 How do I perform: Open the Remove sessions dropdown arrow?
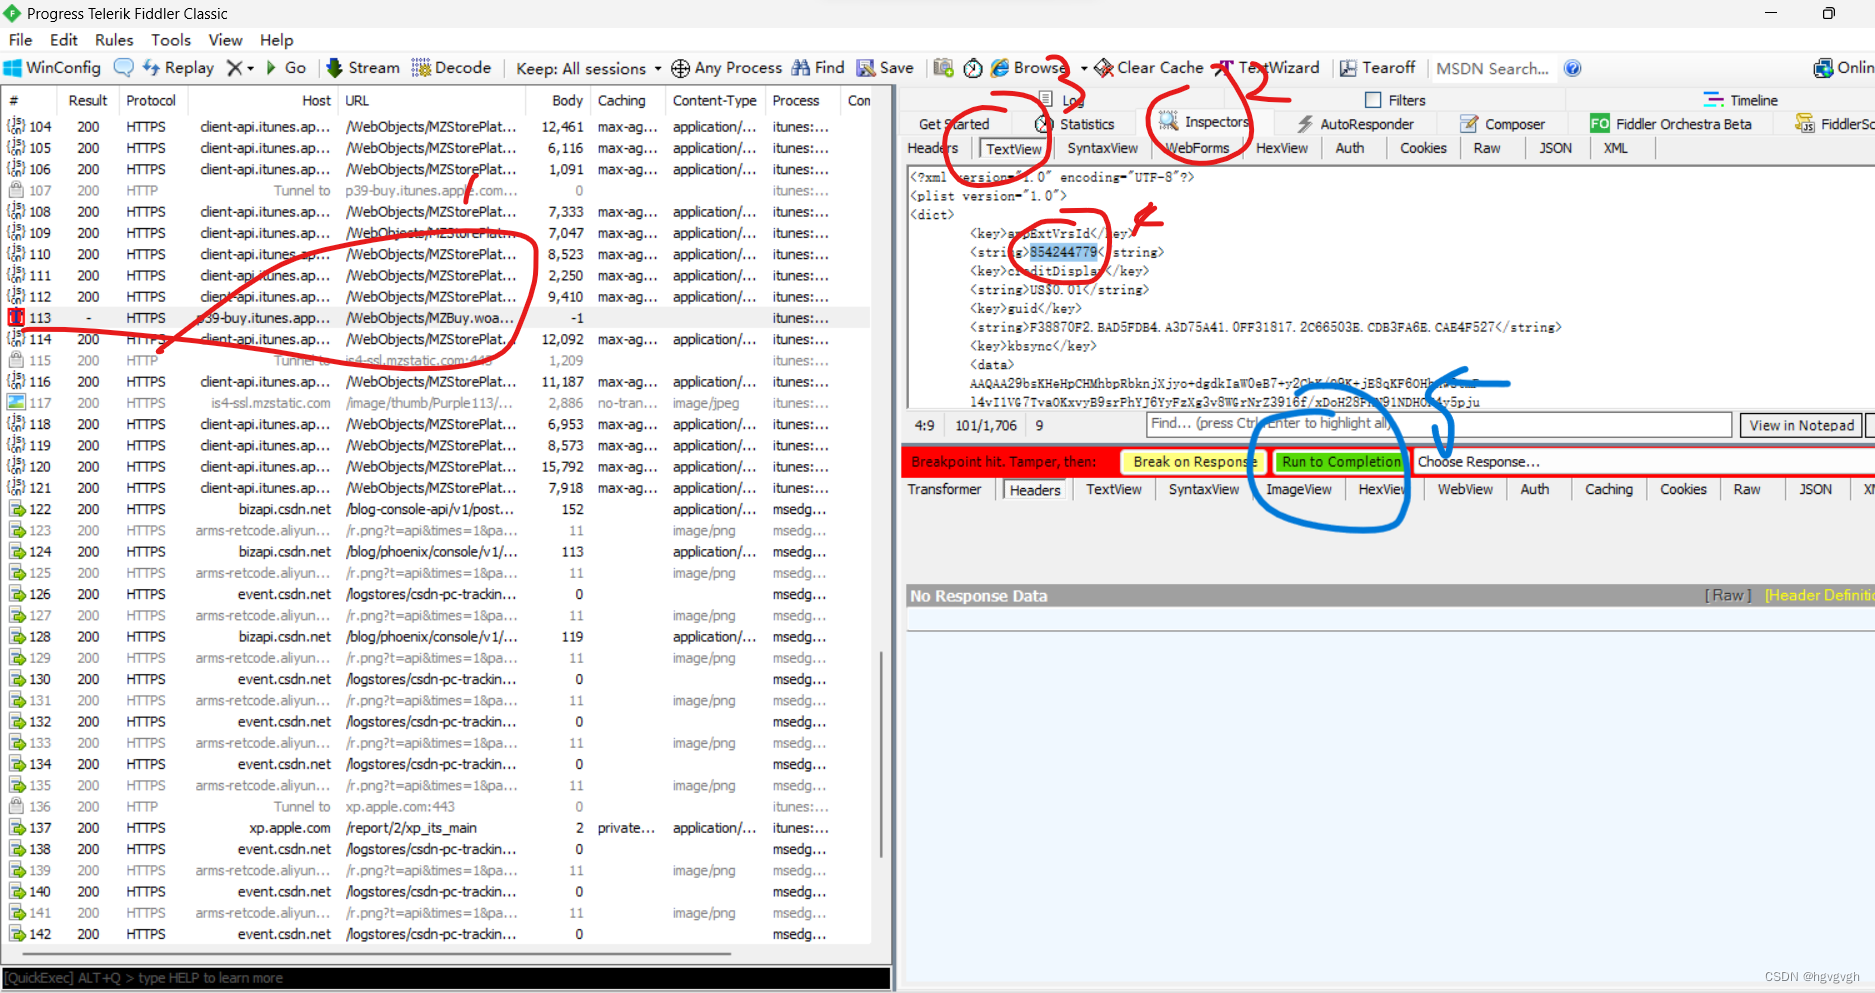[251, 68]
